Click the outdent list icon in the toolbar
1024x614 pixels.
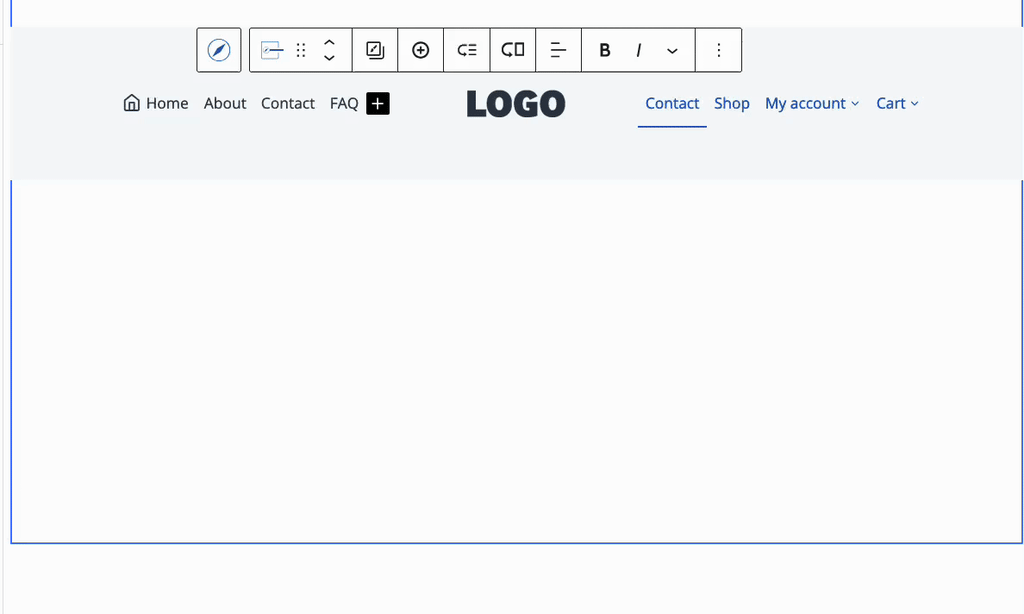click(x=467, y=50)
